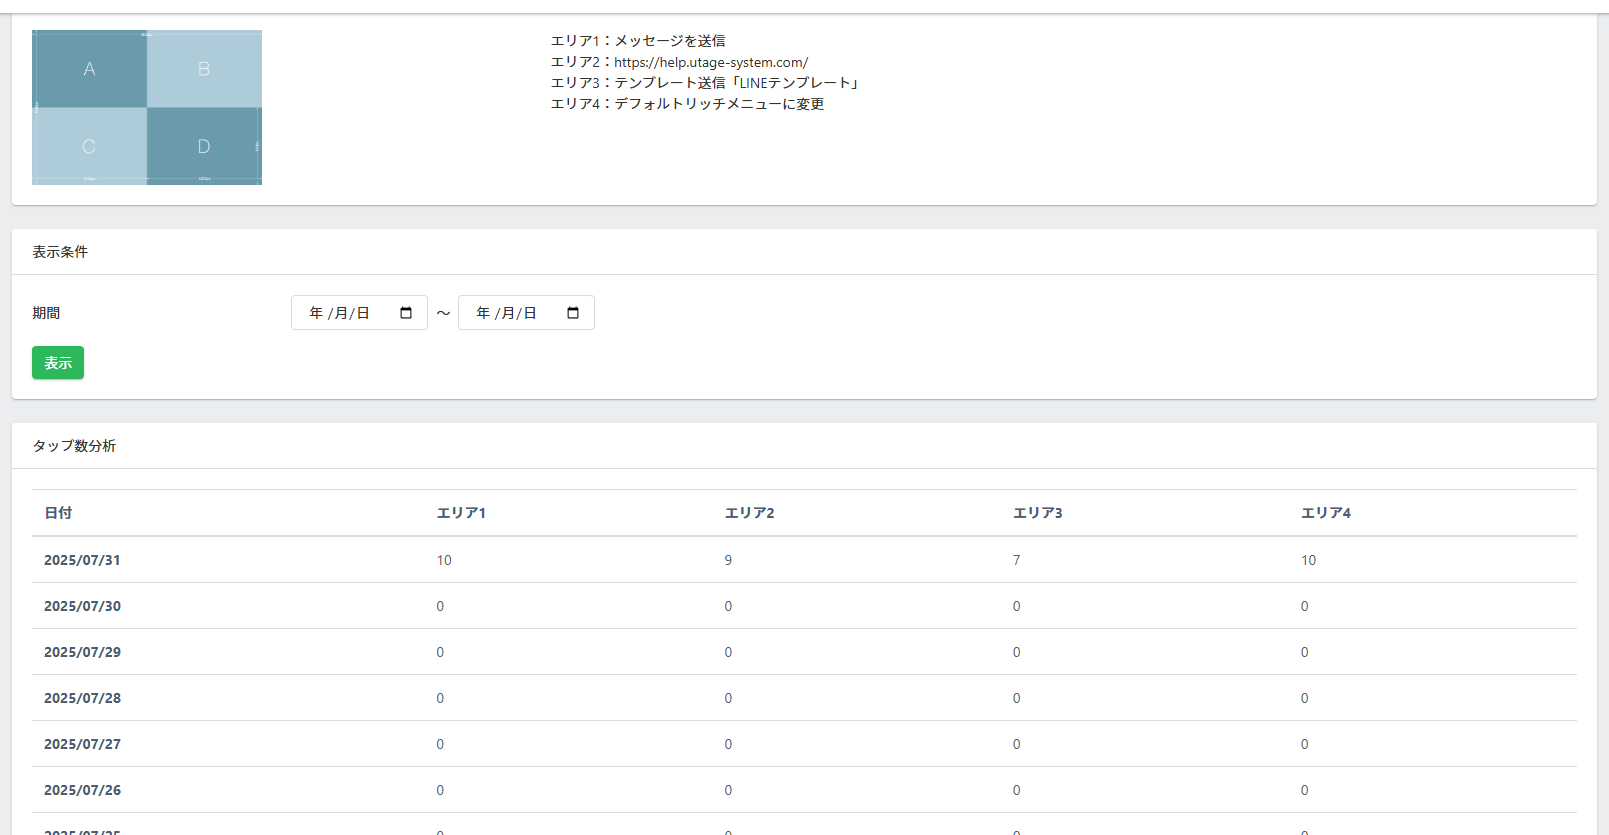Image resolution: width=1609 pixels, height=835 pixels.
Task: Click the start date 年/月/日 input
Action: tap(359, 313)
